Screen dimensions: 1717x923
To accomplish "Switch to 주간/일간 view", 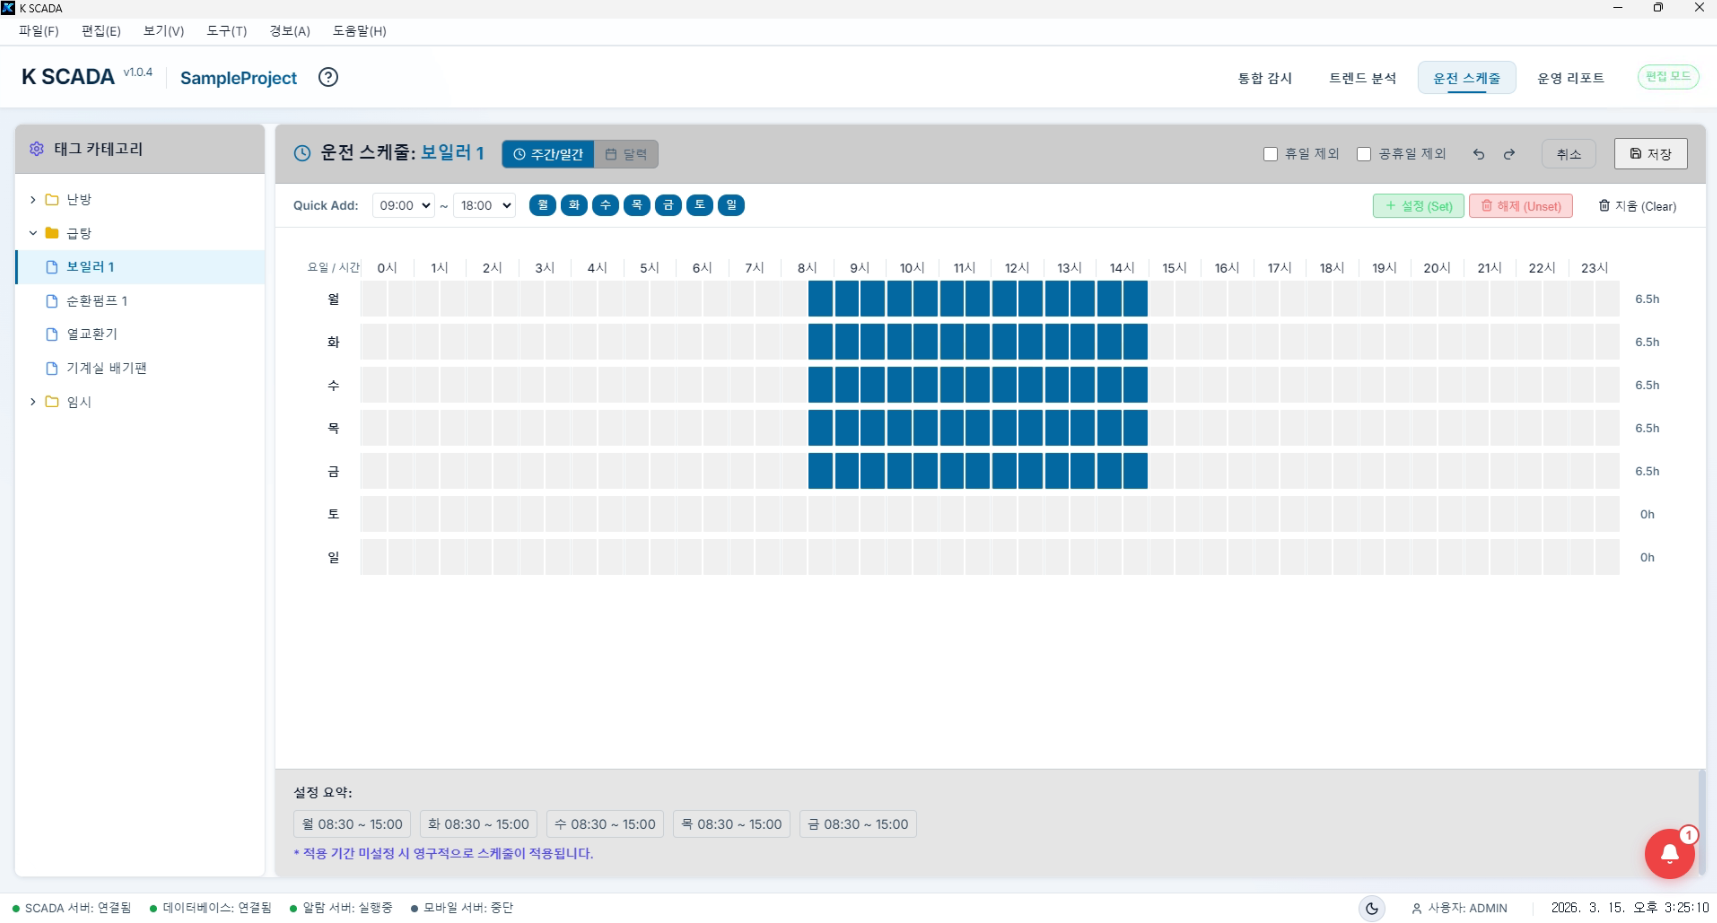I will [548, 154].
